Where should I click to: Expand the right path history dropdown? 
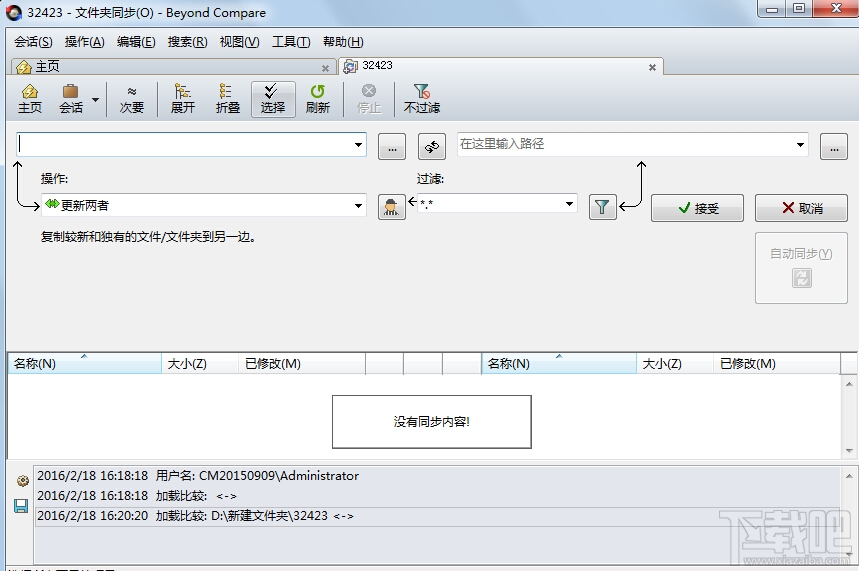click(800, 145)
